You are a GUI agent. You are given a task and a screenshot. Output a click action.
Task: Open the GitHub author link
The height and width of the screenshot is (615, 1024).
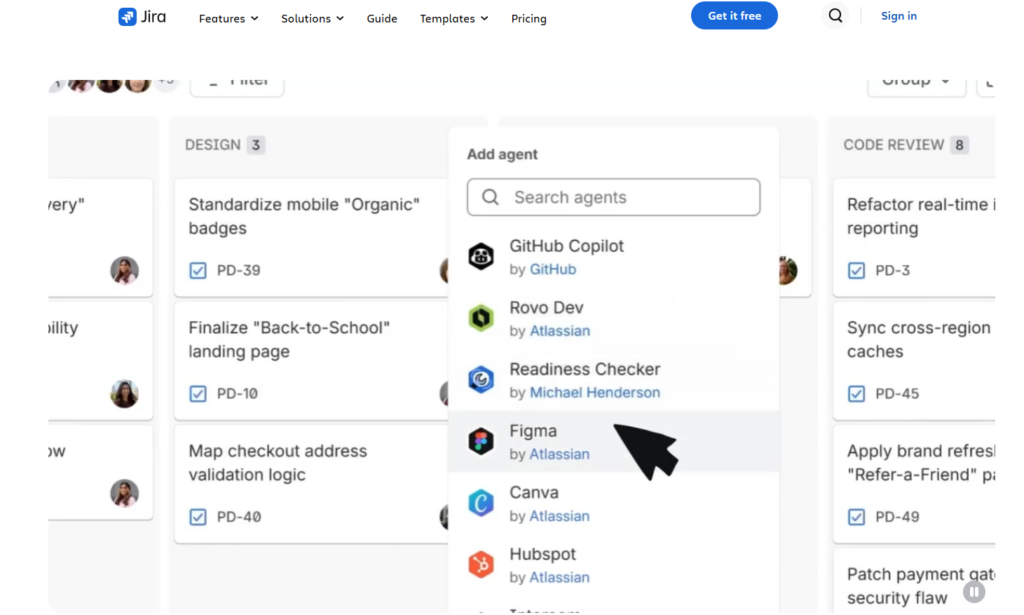point(552,269)
